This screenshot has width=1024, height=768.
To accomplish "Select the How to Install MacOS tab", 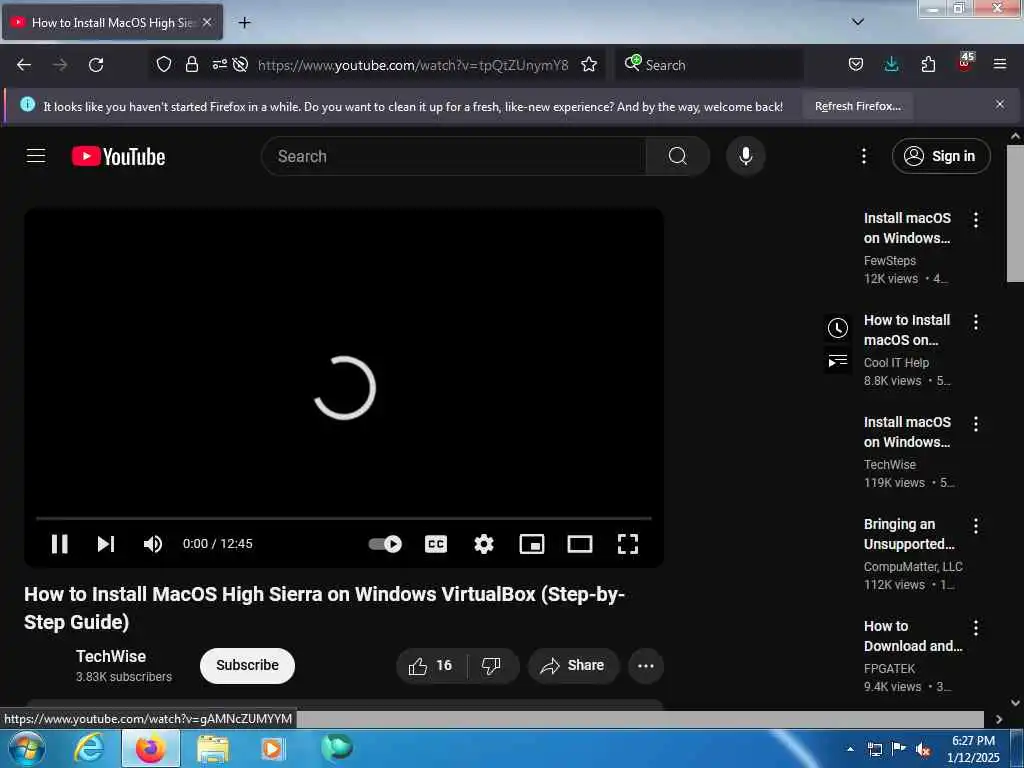I will (x=112, y=22).
